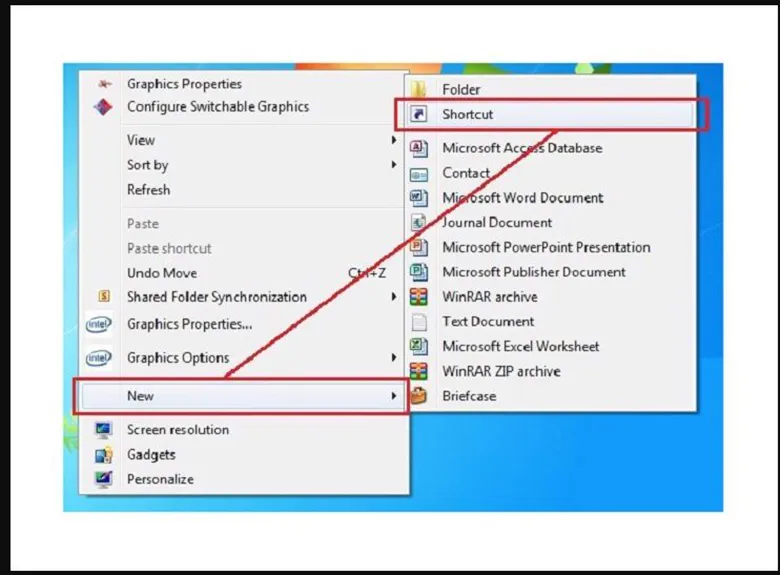Screen dimensions: 780x575
Task: Expand the Sort by submenu arrow
Action: (393, 165)
